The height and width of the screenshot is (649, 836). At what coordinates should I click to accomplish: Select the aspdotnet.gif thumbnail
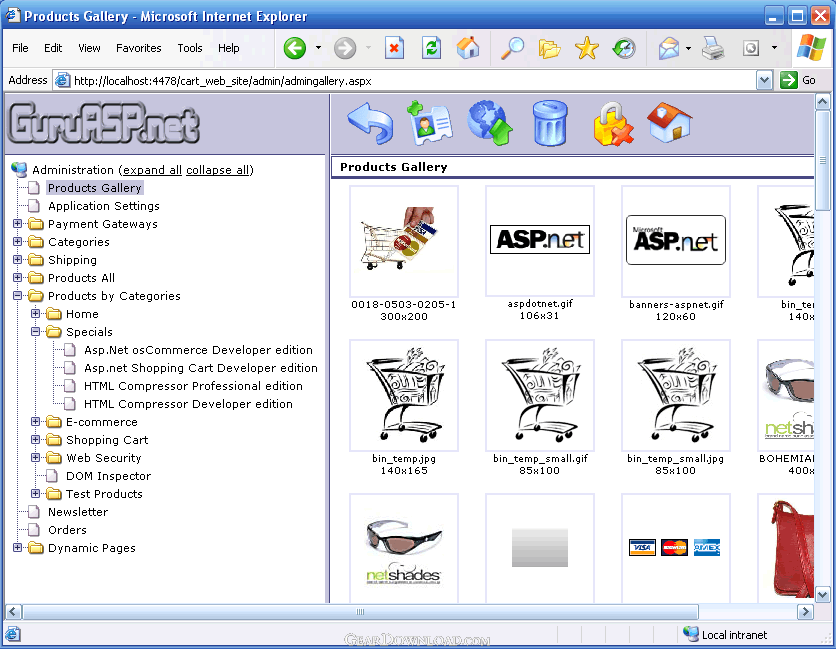tap(540, 241)
